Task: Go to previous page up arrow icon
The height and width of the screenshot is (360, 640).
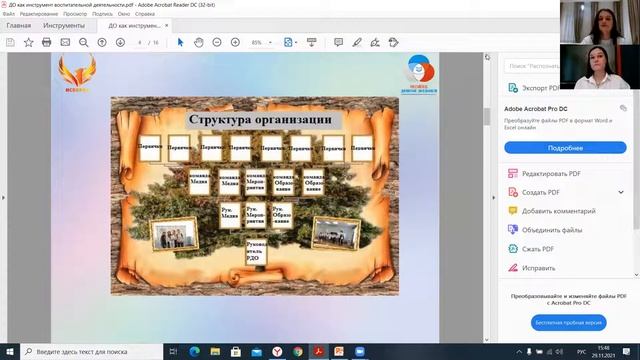Action: coord(102,42)
